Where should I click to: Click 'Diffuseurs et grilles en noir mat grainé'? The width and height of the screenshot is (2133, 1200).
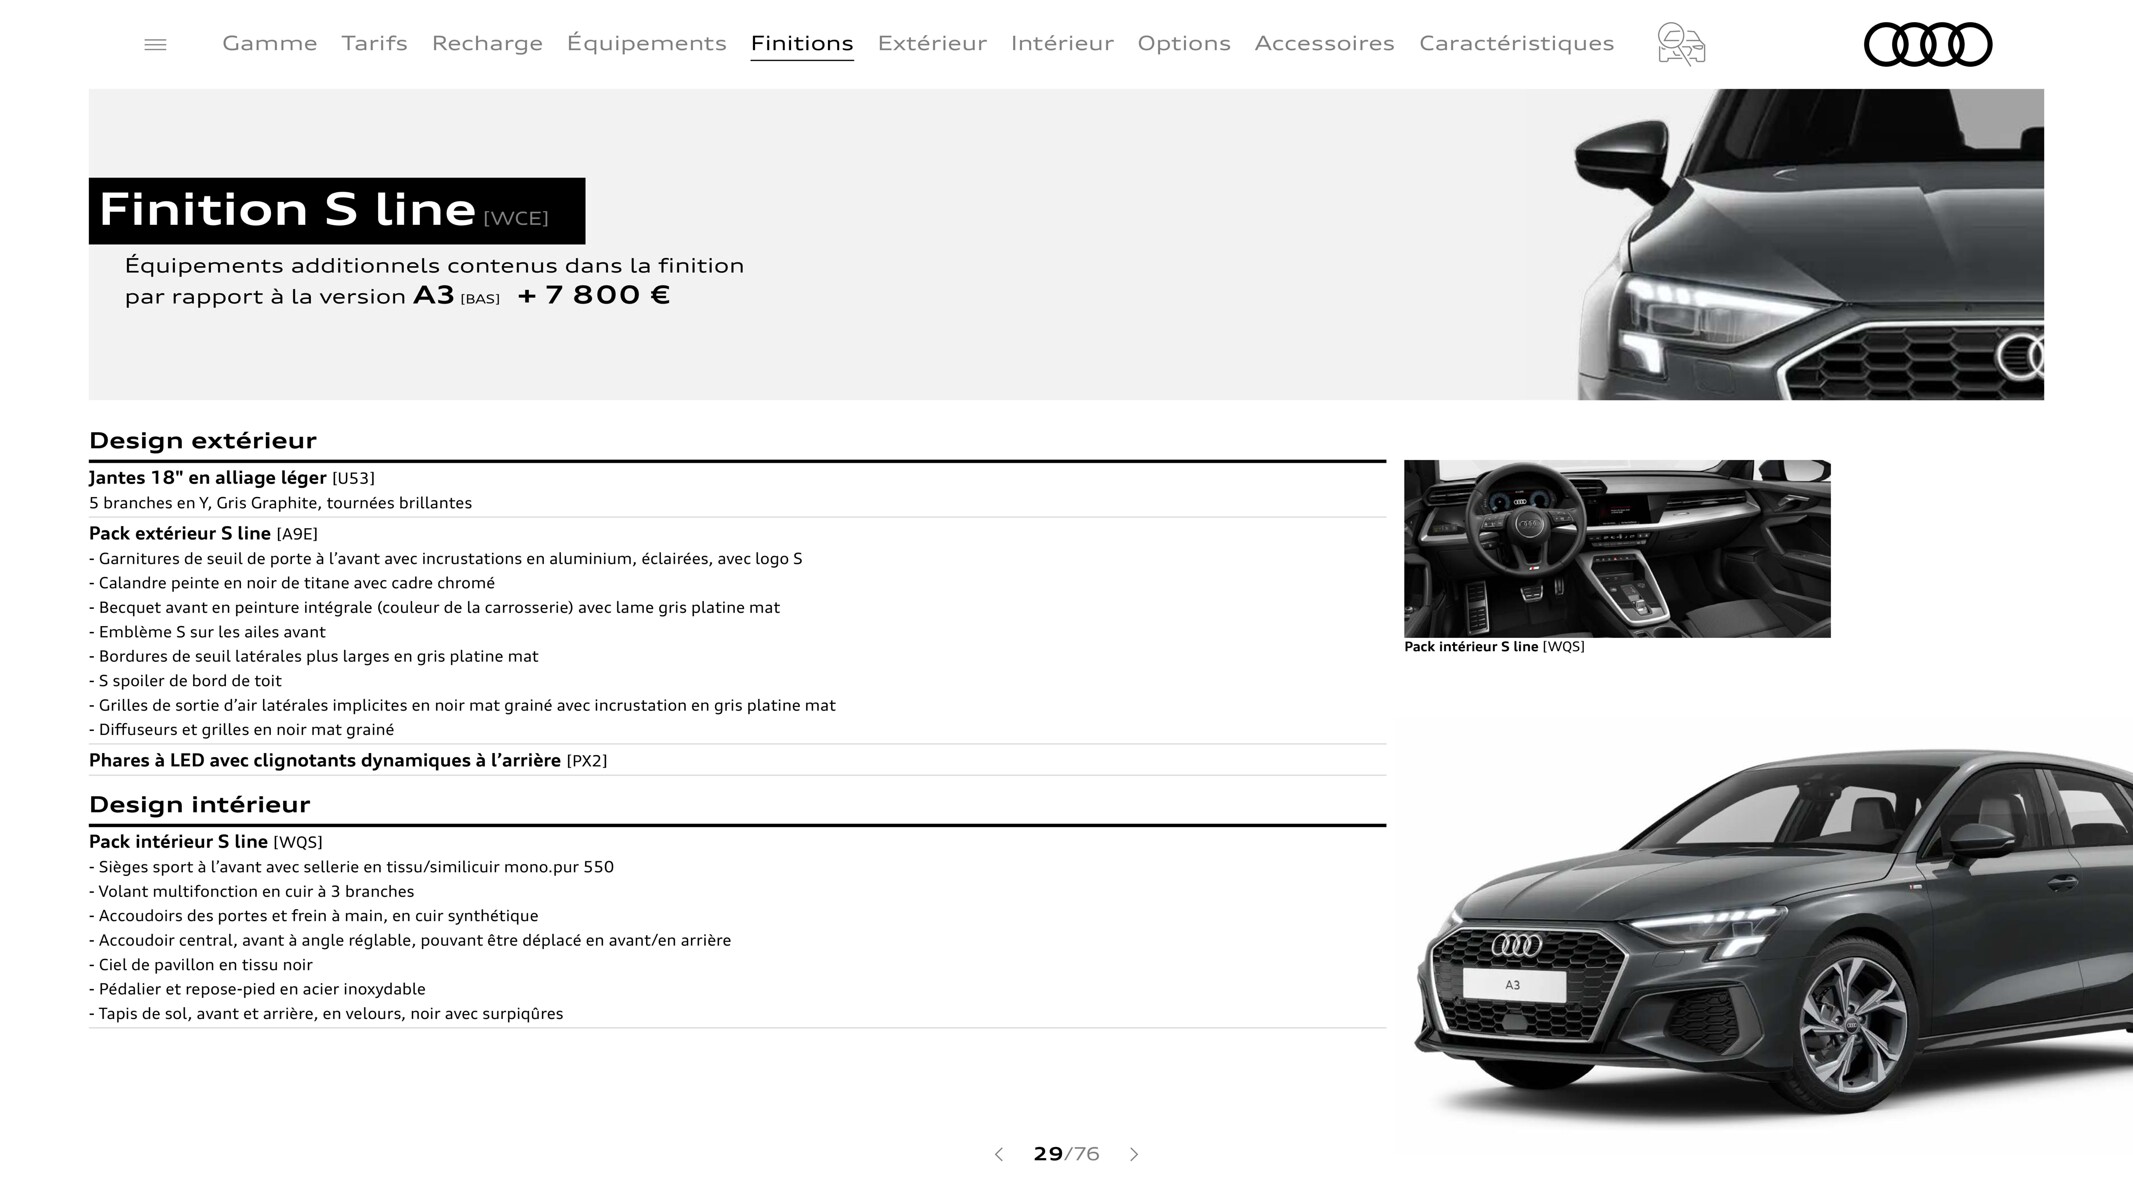tap(242, 730)
